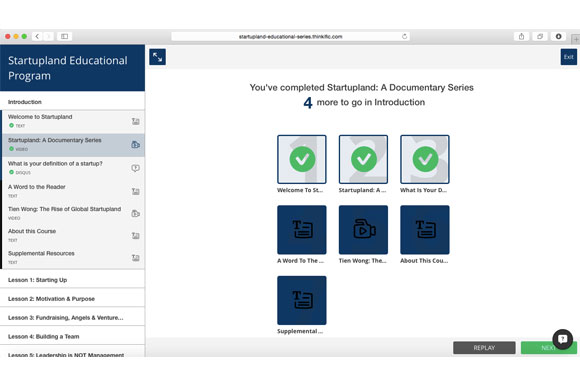Click discussion icon beside What is your definition

136,168
